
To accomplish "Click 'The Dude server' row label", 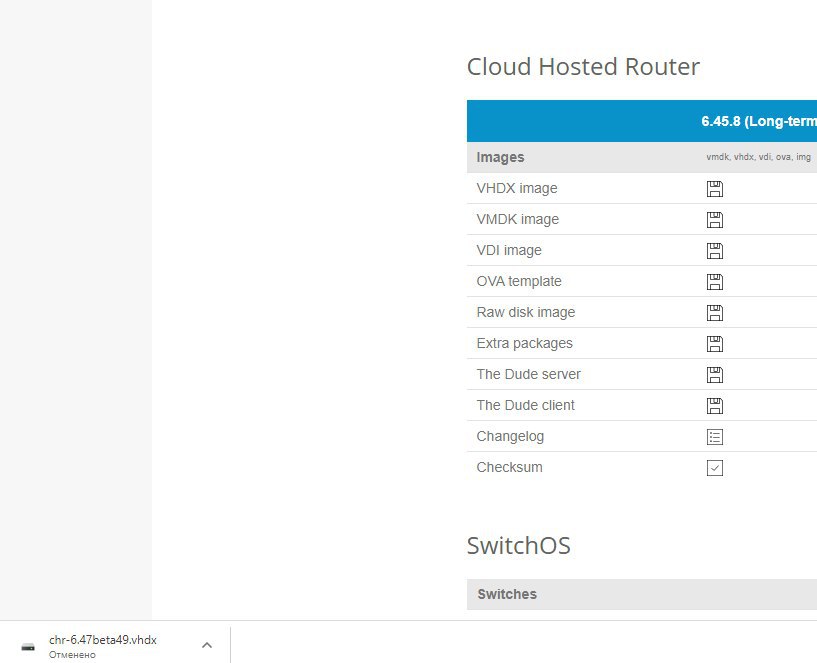I will pyautogui.click(x=528, y=374).
